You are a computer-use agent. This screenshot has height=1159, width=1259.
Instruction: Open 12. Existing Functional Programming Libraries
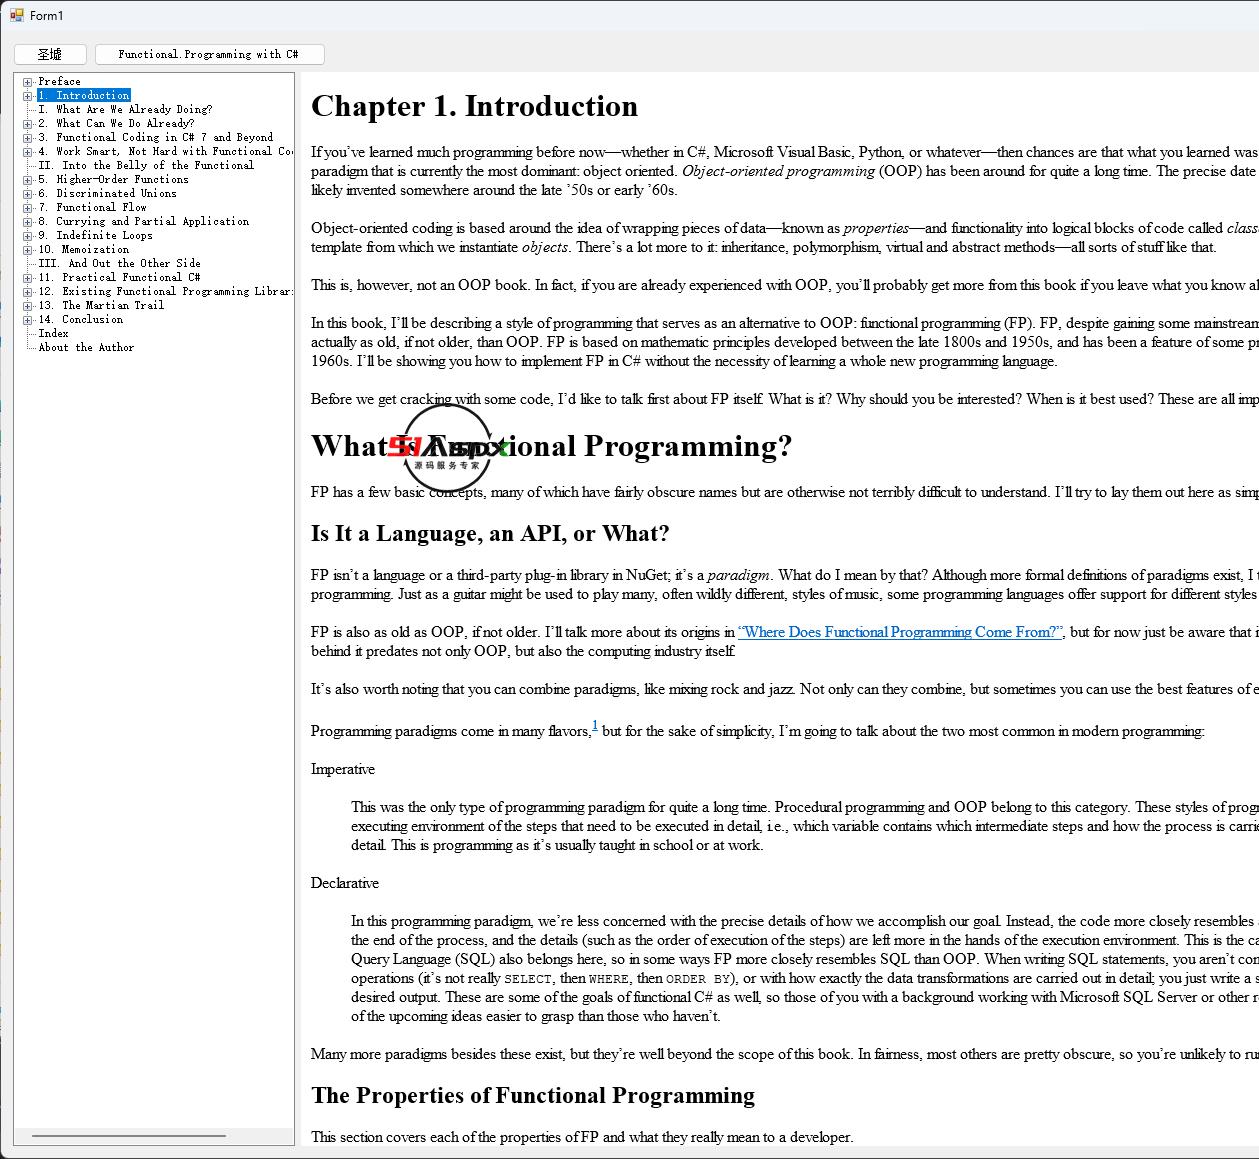point(165,292)
